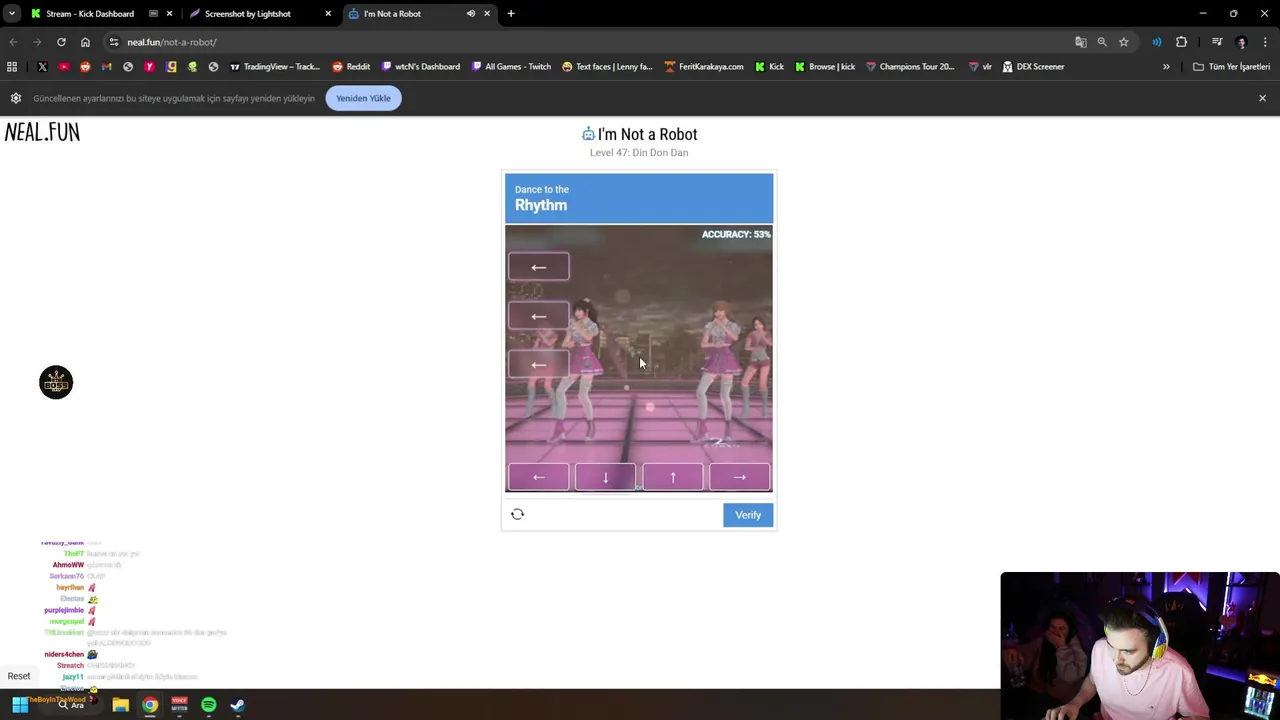The height and width of the screenshot is (720, 1280).
Task: Open Champions Tour bookmark
Action: pyautogui.click(x=910, y=67)
